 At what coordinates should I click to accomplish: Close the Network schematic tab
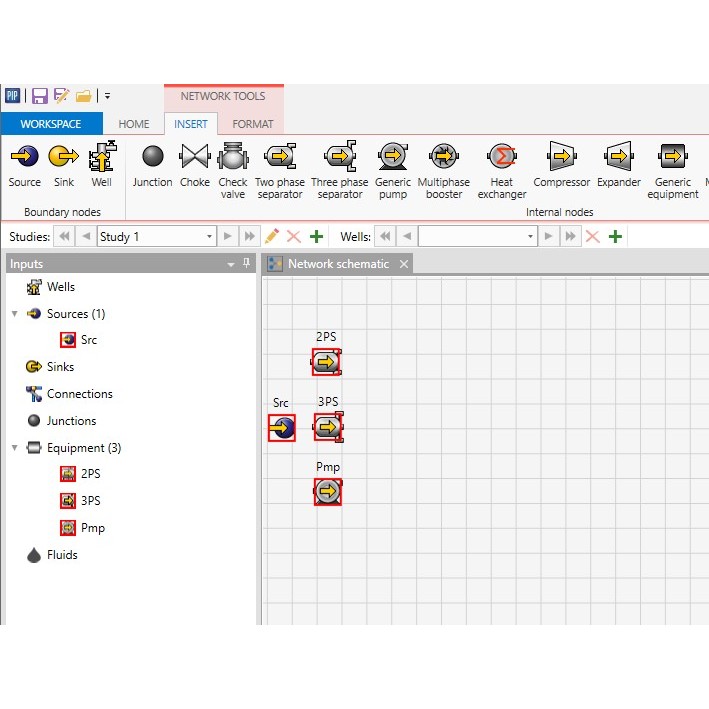(404, 264)
